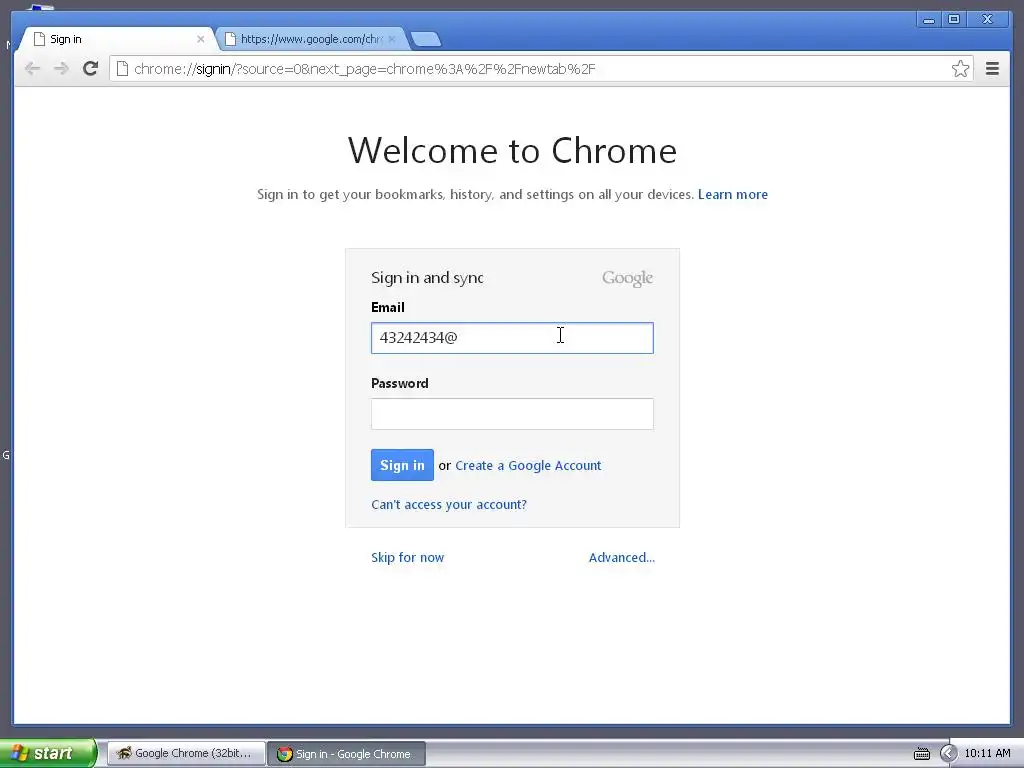This screenshot has width=1024, height=768.
Task: Restore down the Chrome window
Action: click(953, 20)
